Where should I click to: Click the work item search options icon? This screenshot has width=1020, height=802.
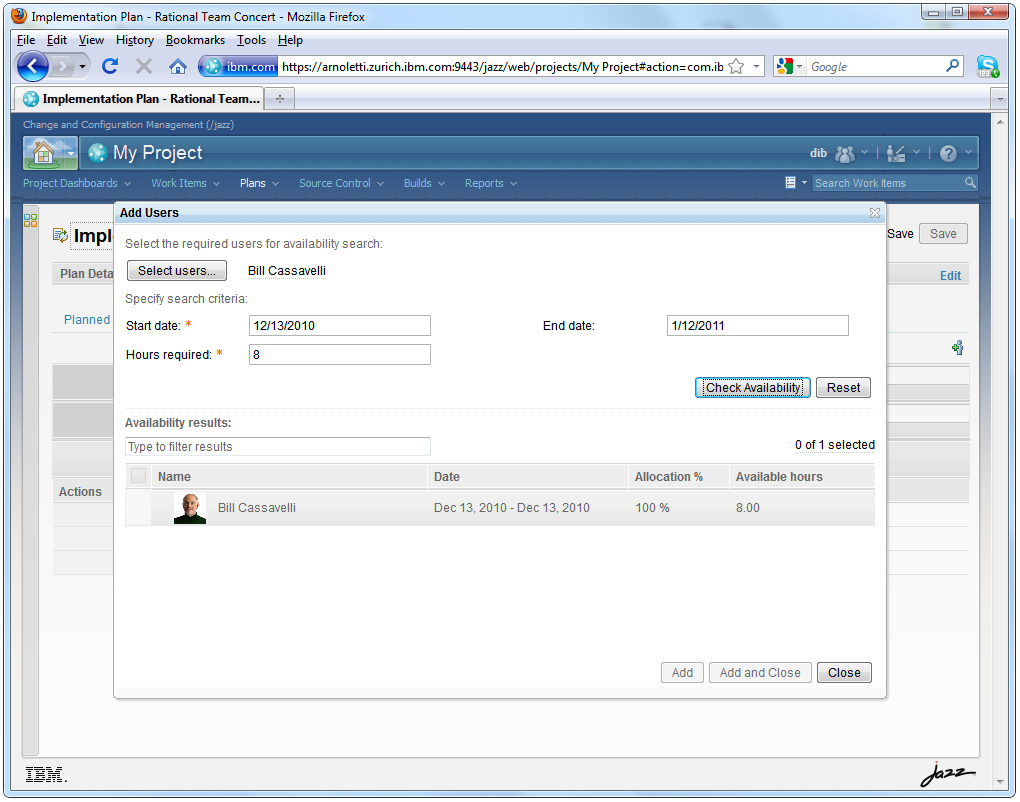(790, 183)
